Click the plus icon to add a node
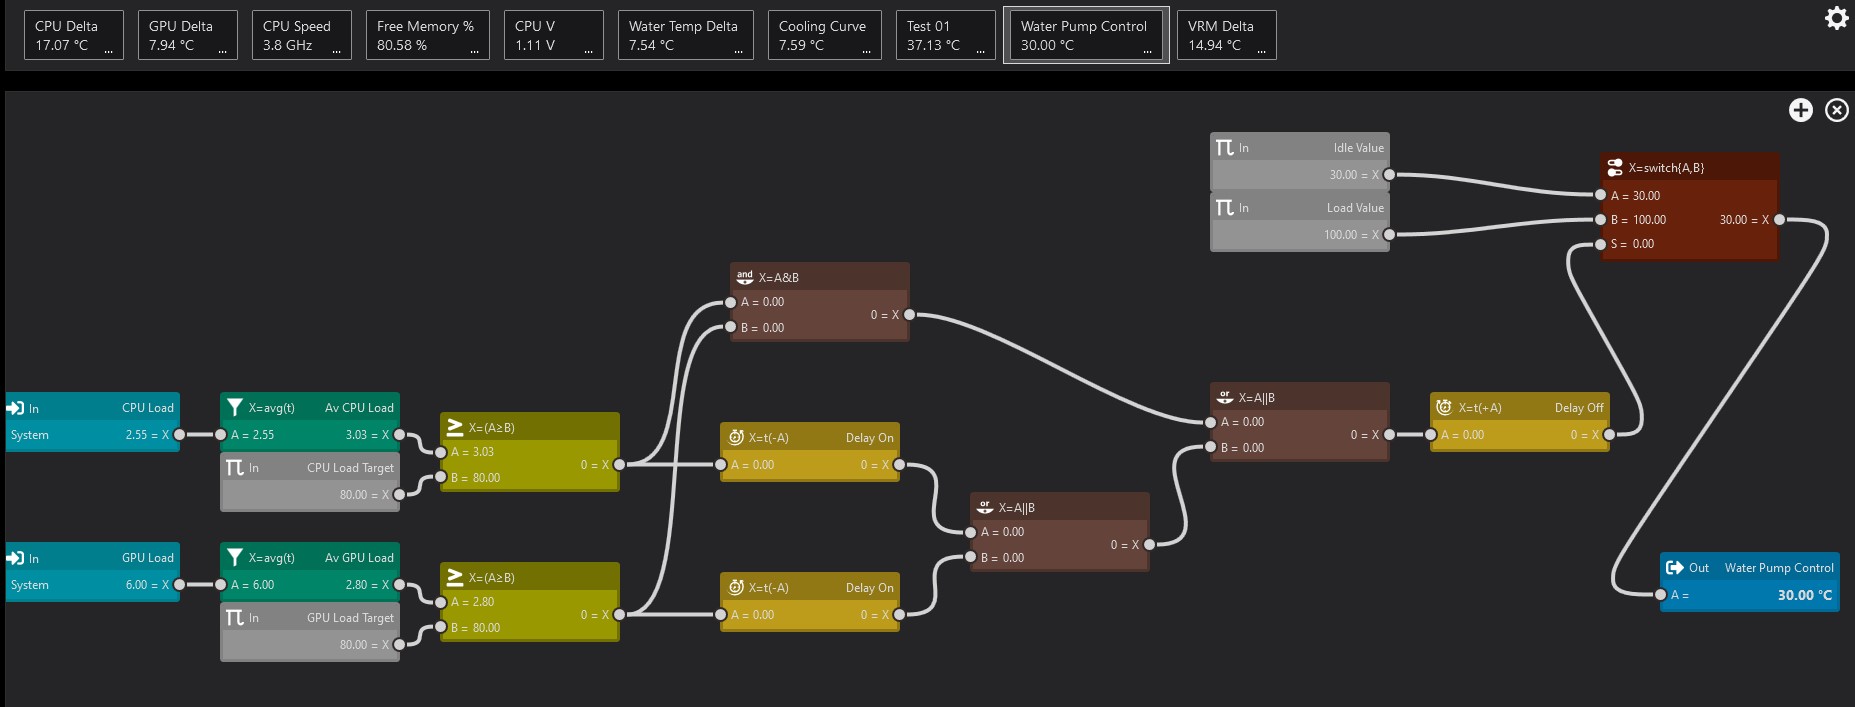Image resolution: width=1855 pixels, height=707 pixels. click(x=1800, y=110)
